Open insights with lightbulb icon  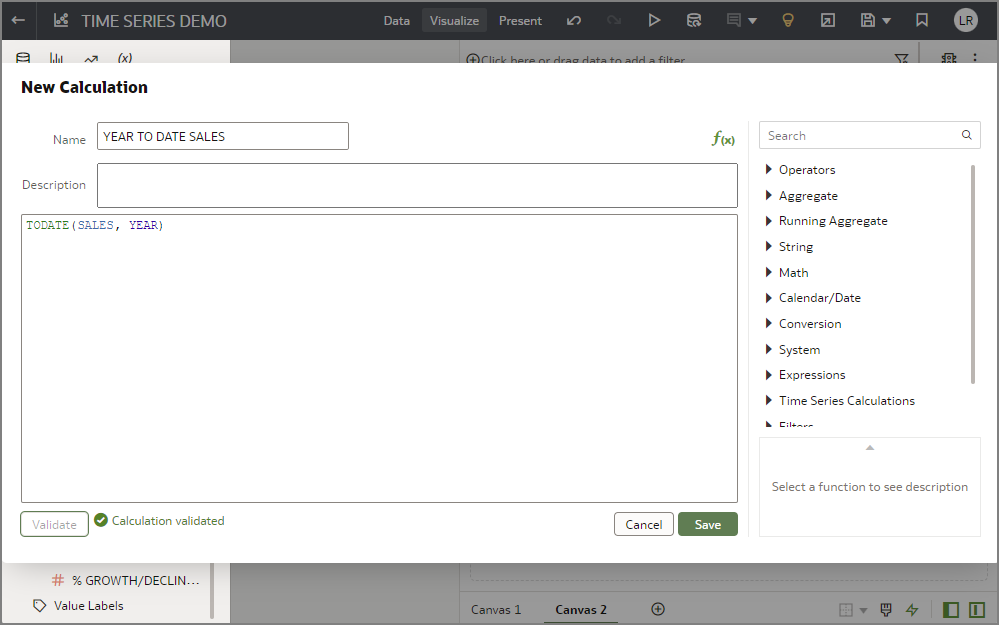tap(788, 20)
